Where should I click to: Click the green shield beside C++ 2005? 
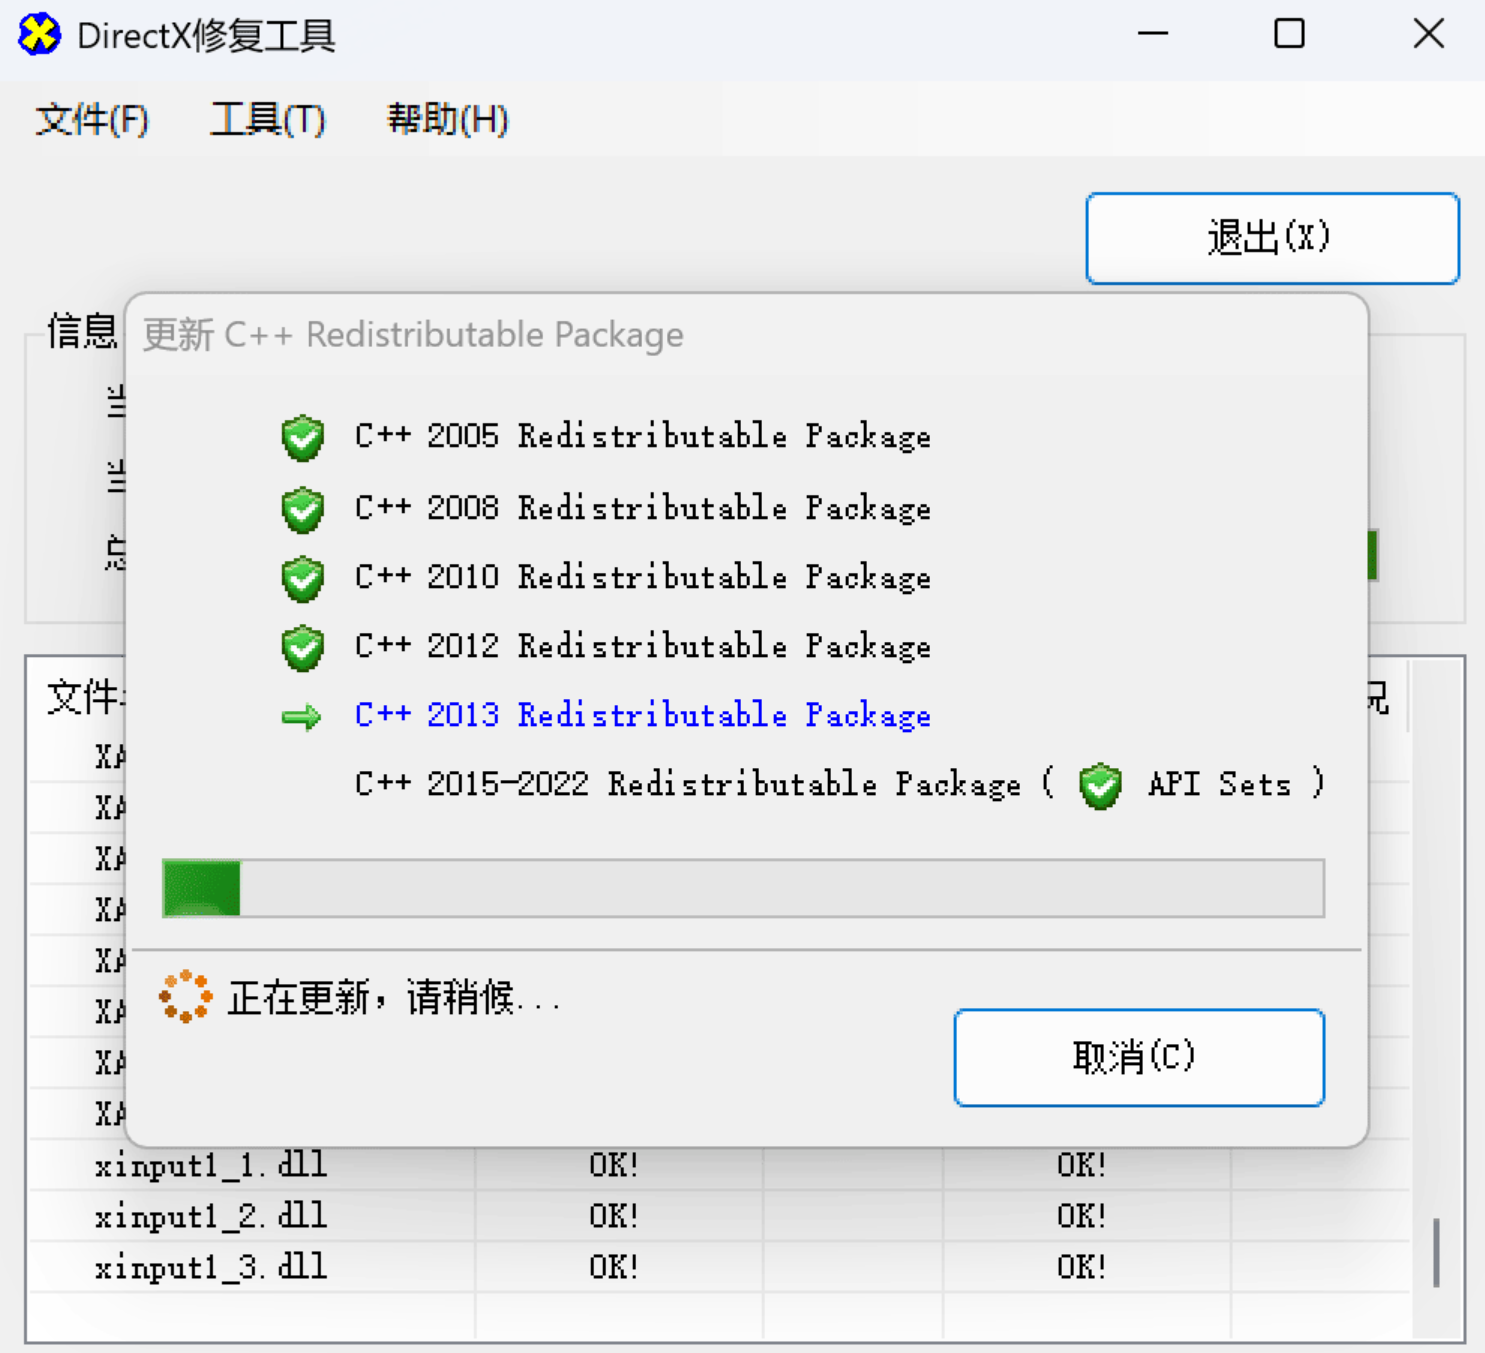coord(302,437)
